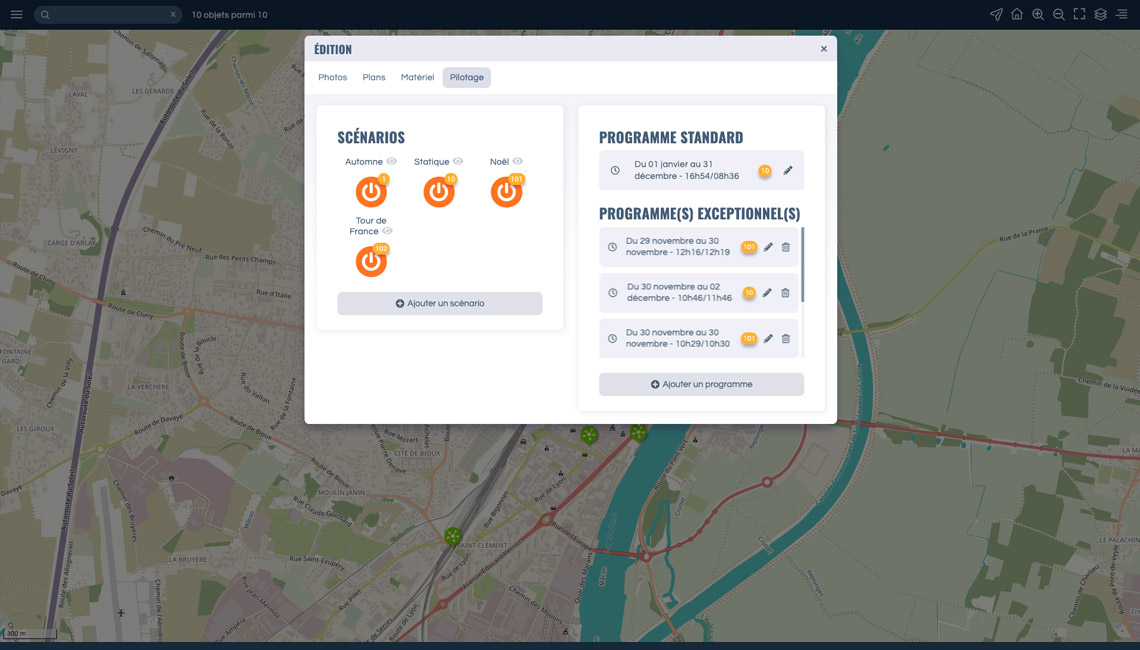The height and width of the screenshot is (650, 1140).
Task: Delete the 29 novembre exceptional programme
Action: (x=786, y=247)
